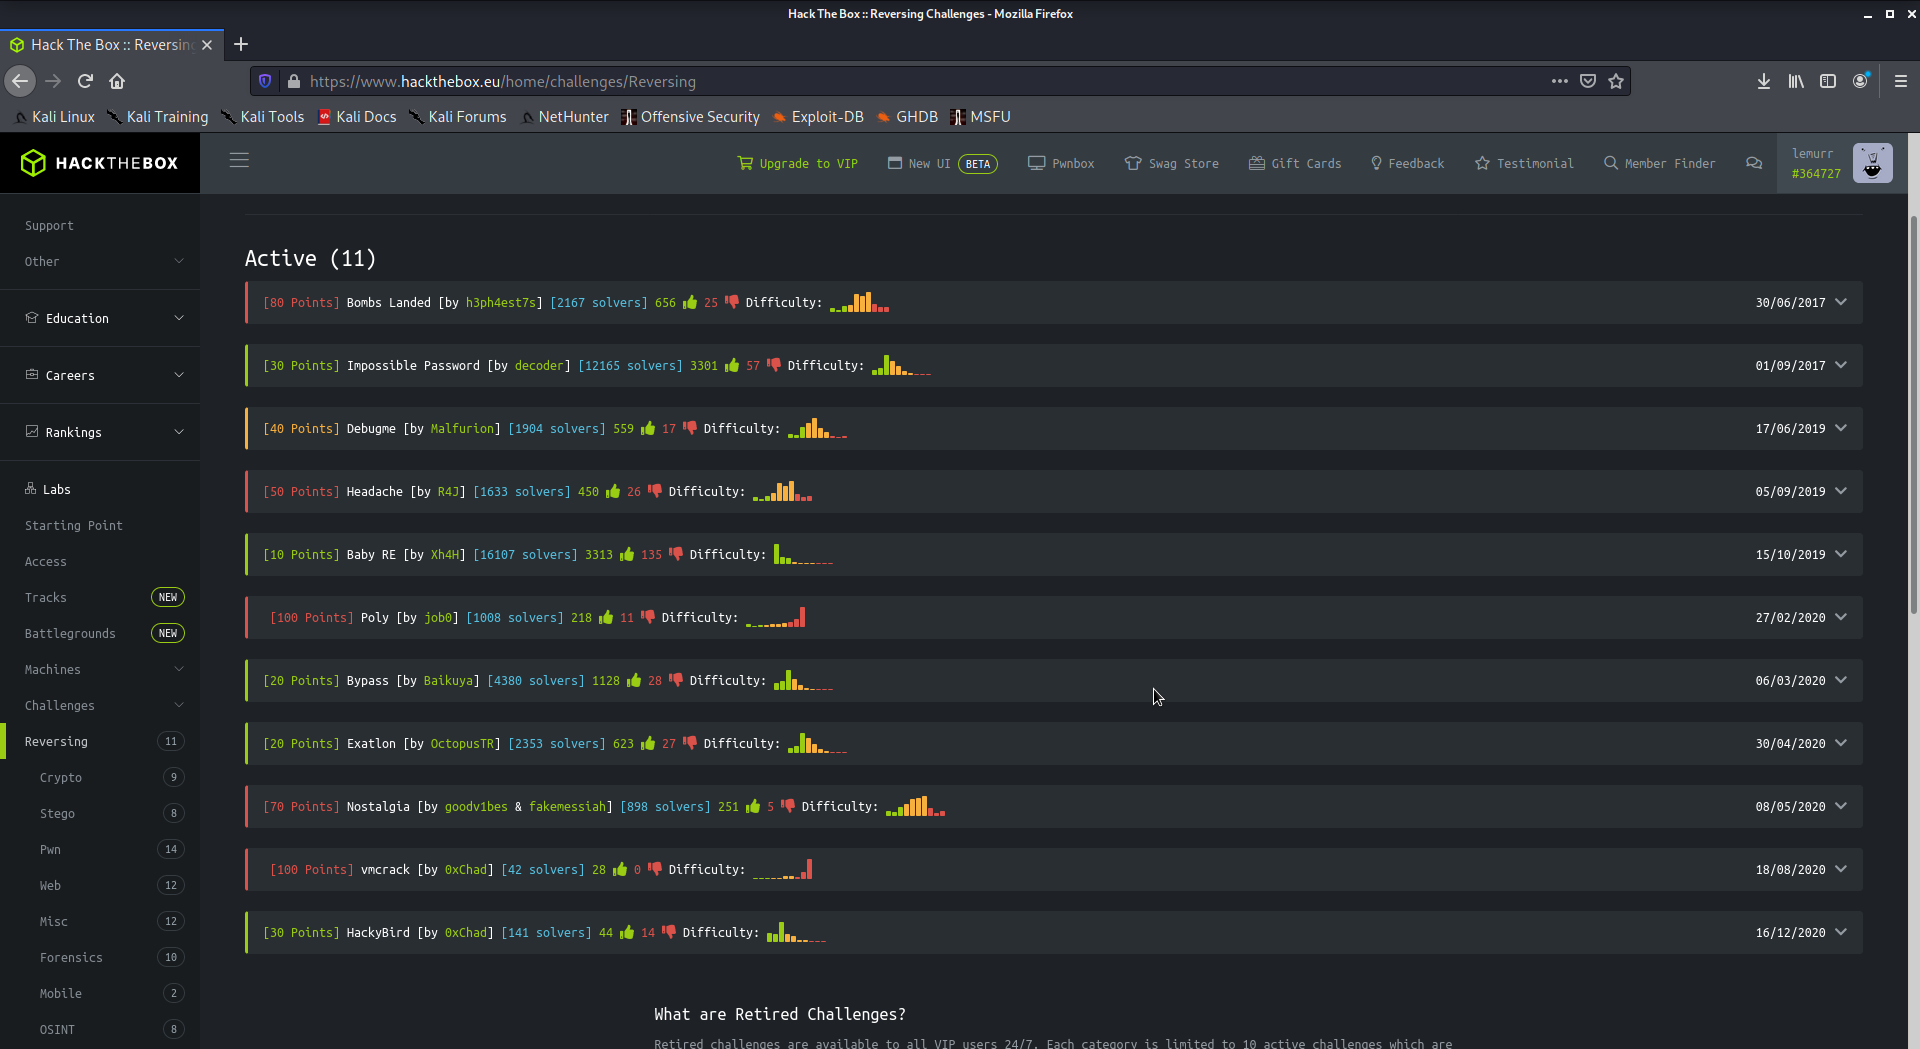Open author h3ph4est7s profile link
Viewport: 1920px width, 1049px height.
[500, 302]
